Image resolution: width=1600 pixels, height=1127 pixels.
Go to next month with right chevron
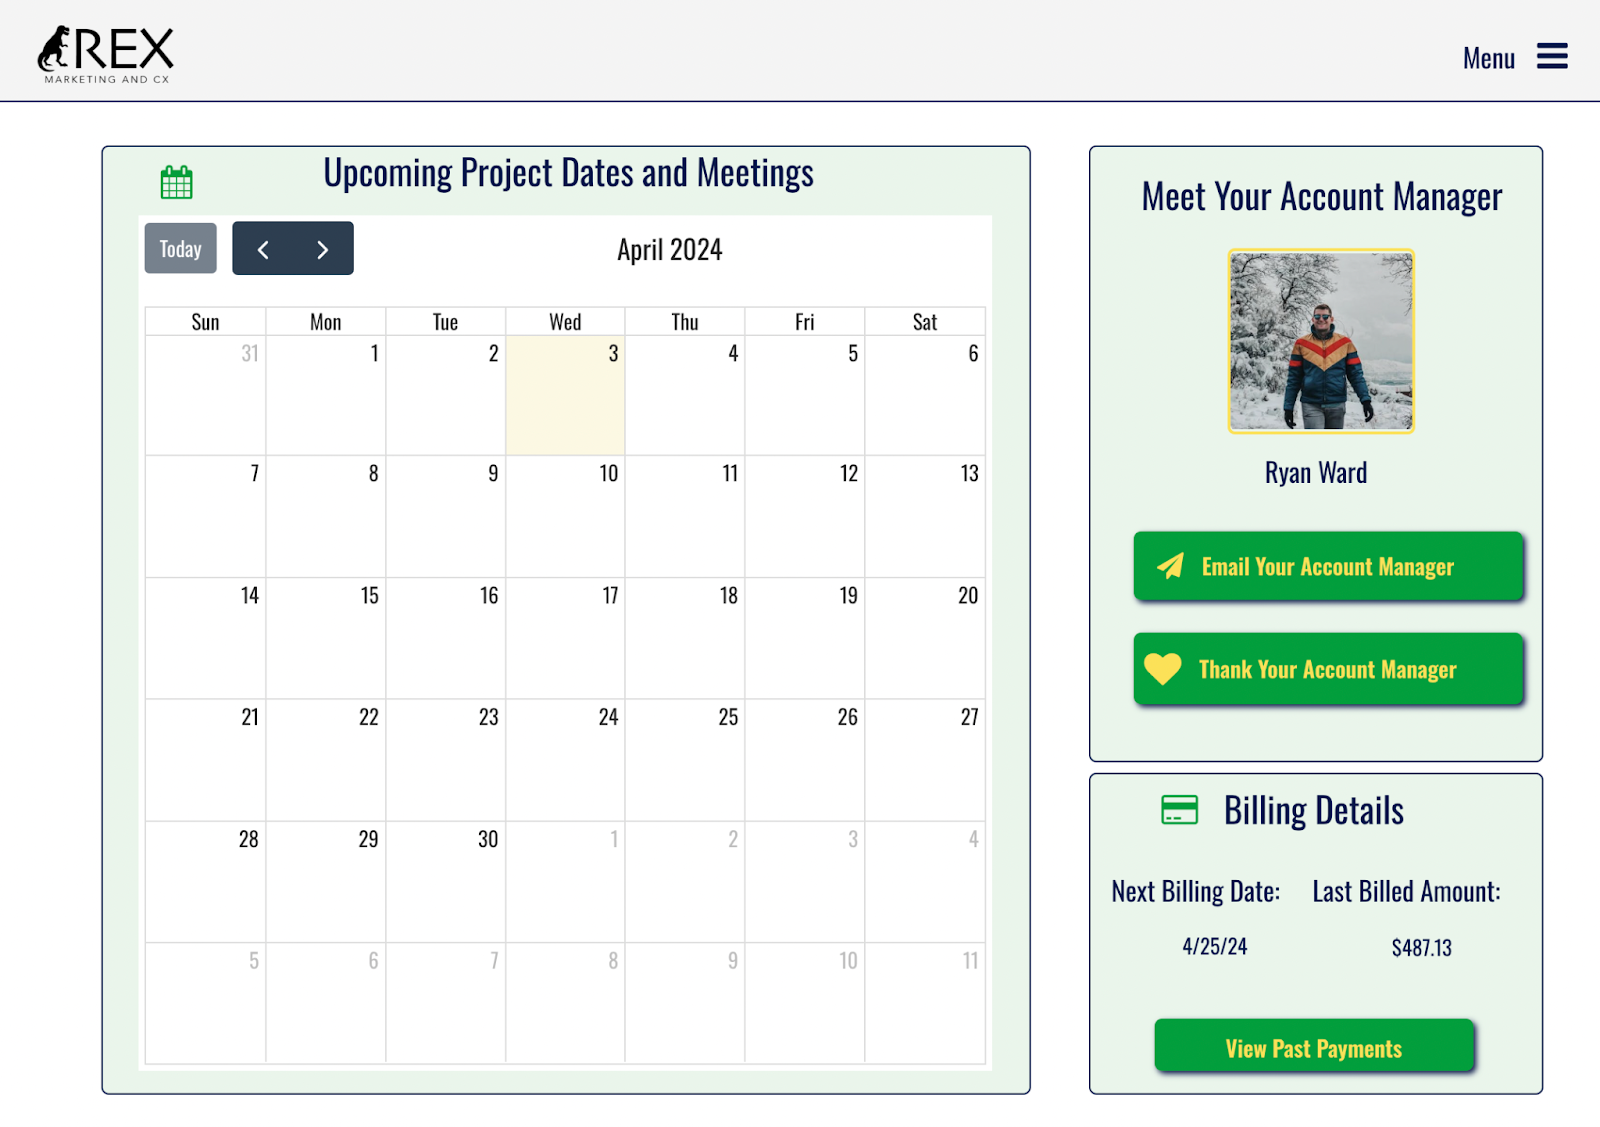point(323,249)
